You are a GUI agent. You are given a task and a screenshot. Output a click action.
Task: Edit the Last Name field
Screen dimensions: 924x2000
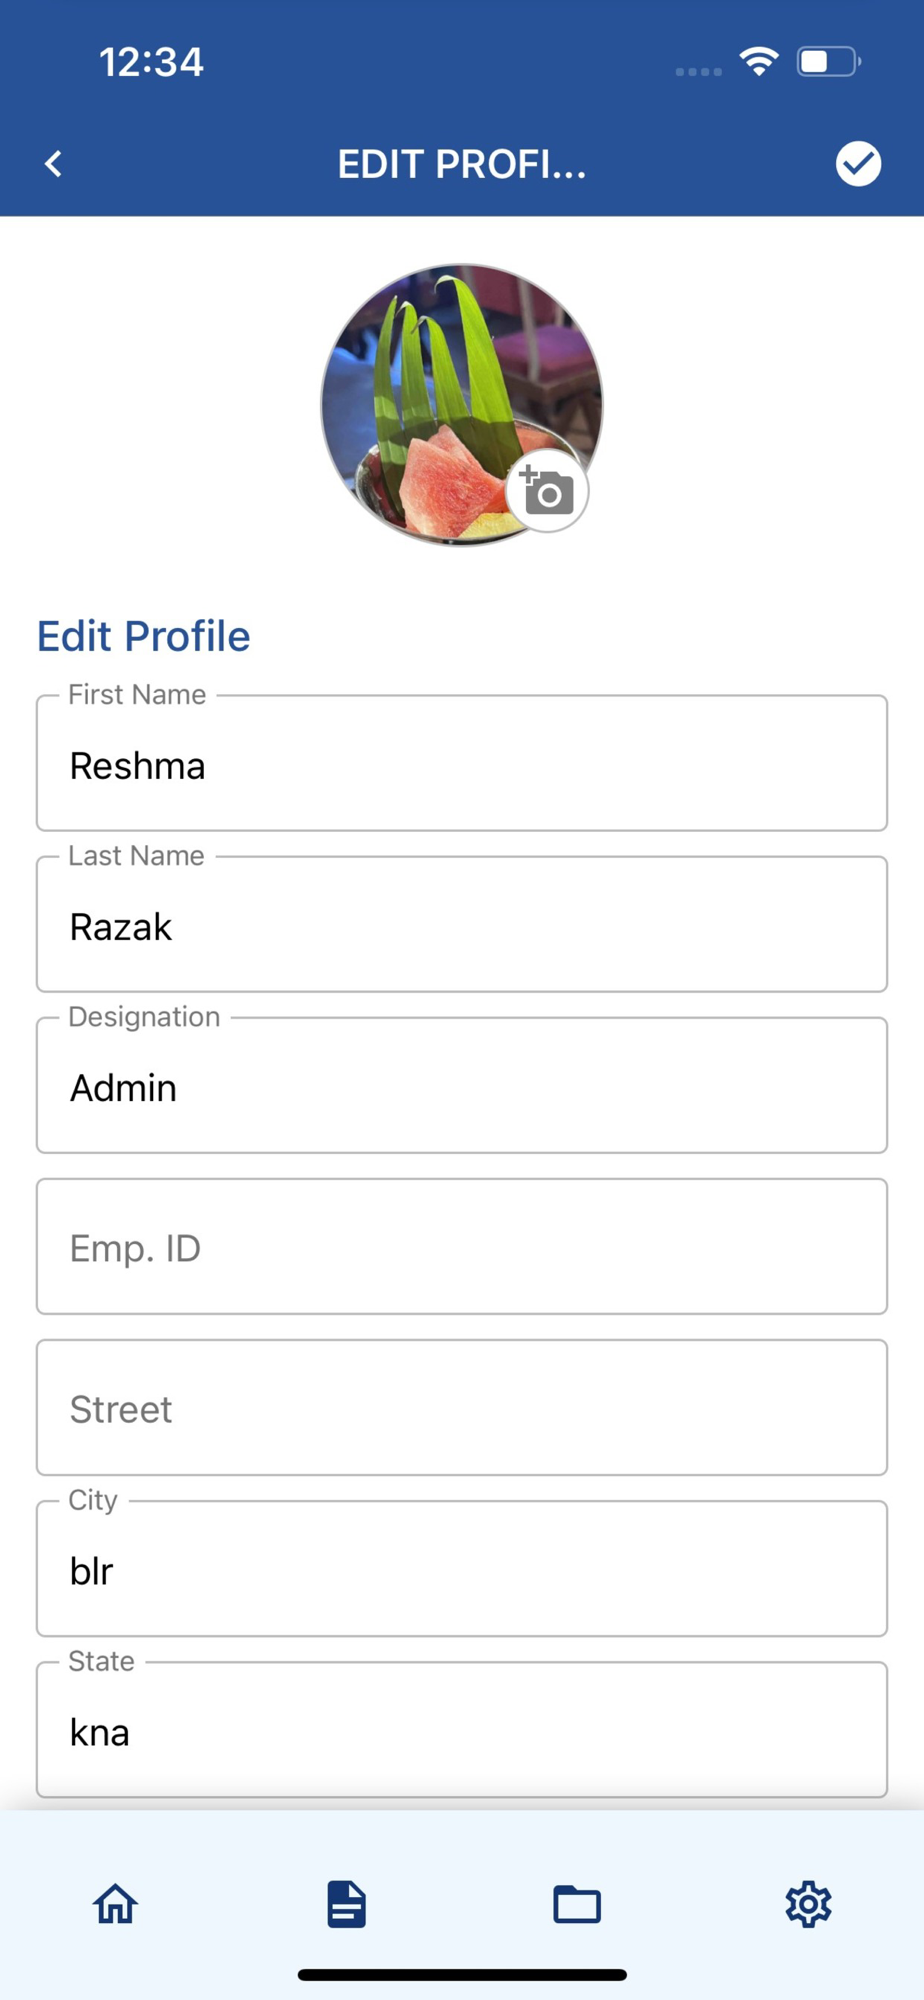coord(462,926)
